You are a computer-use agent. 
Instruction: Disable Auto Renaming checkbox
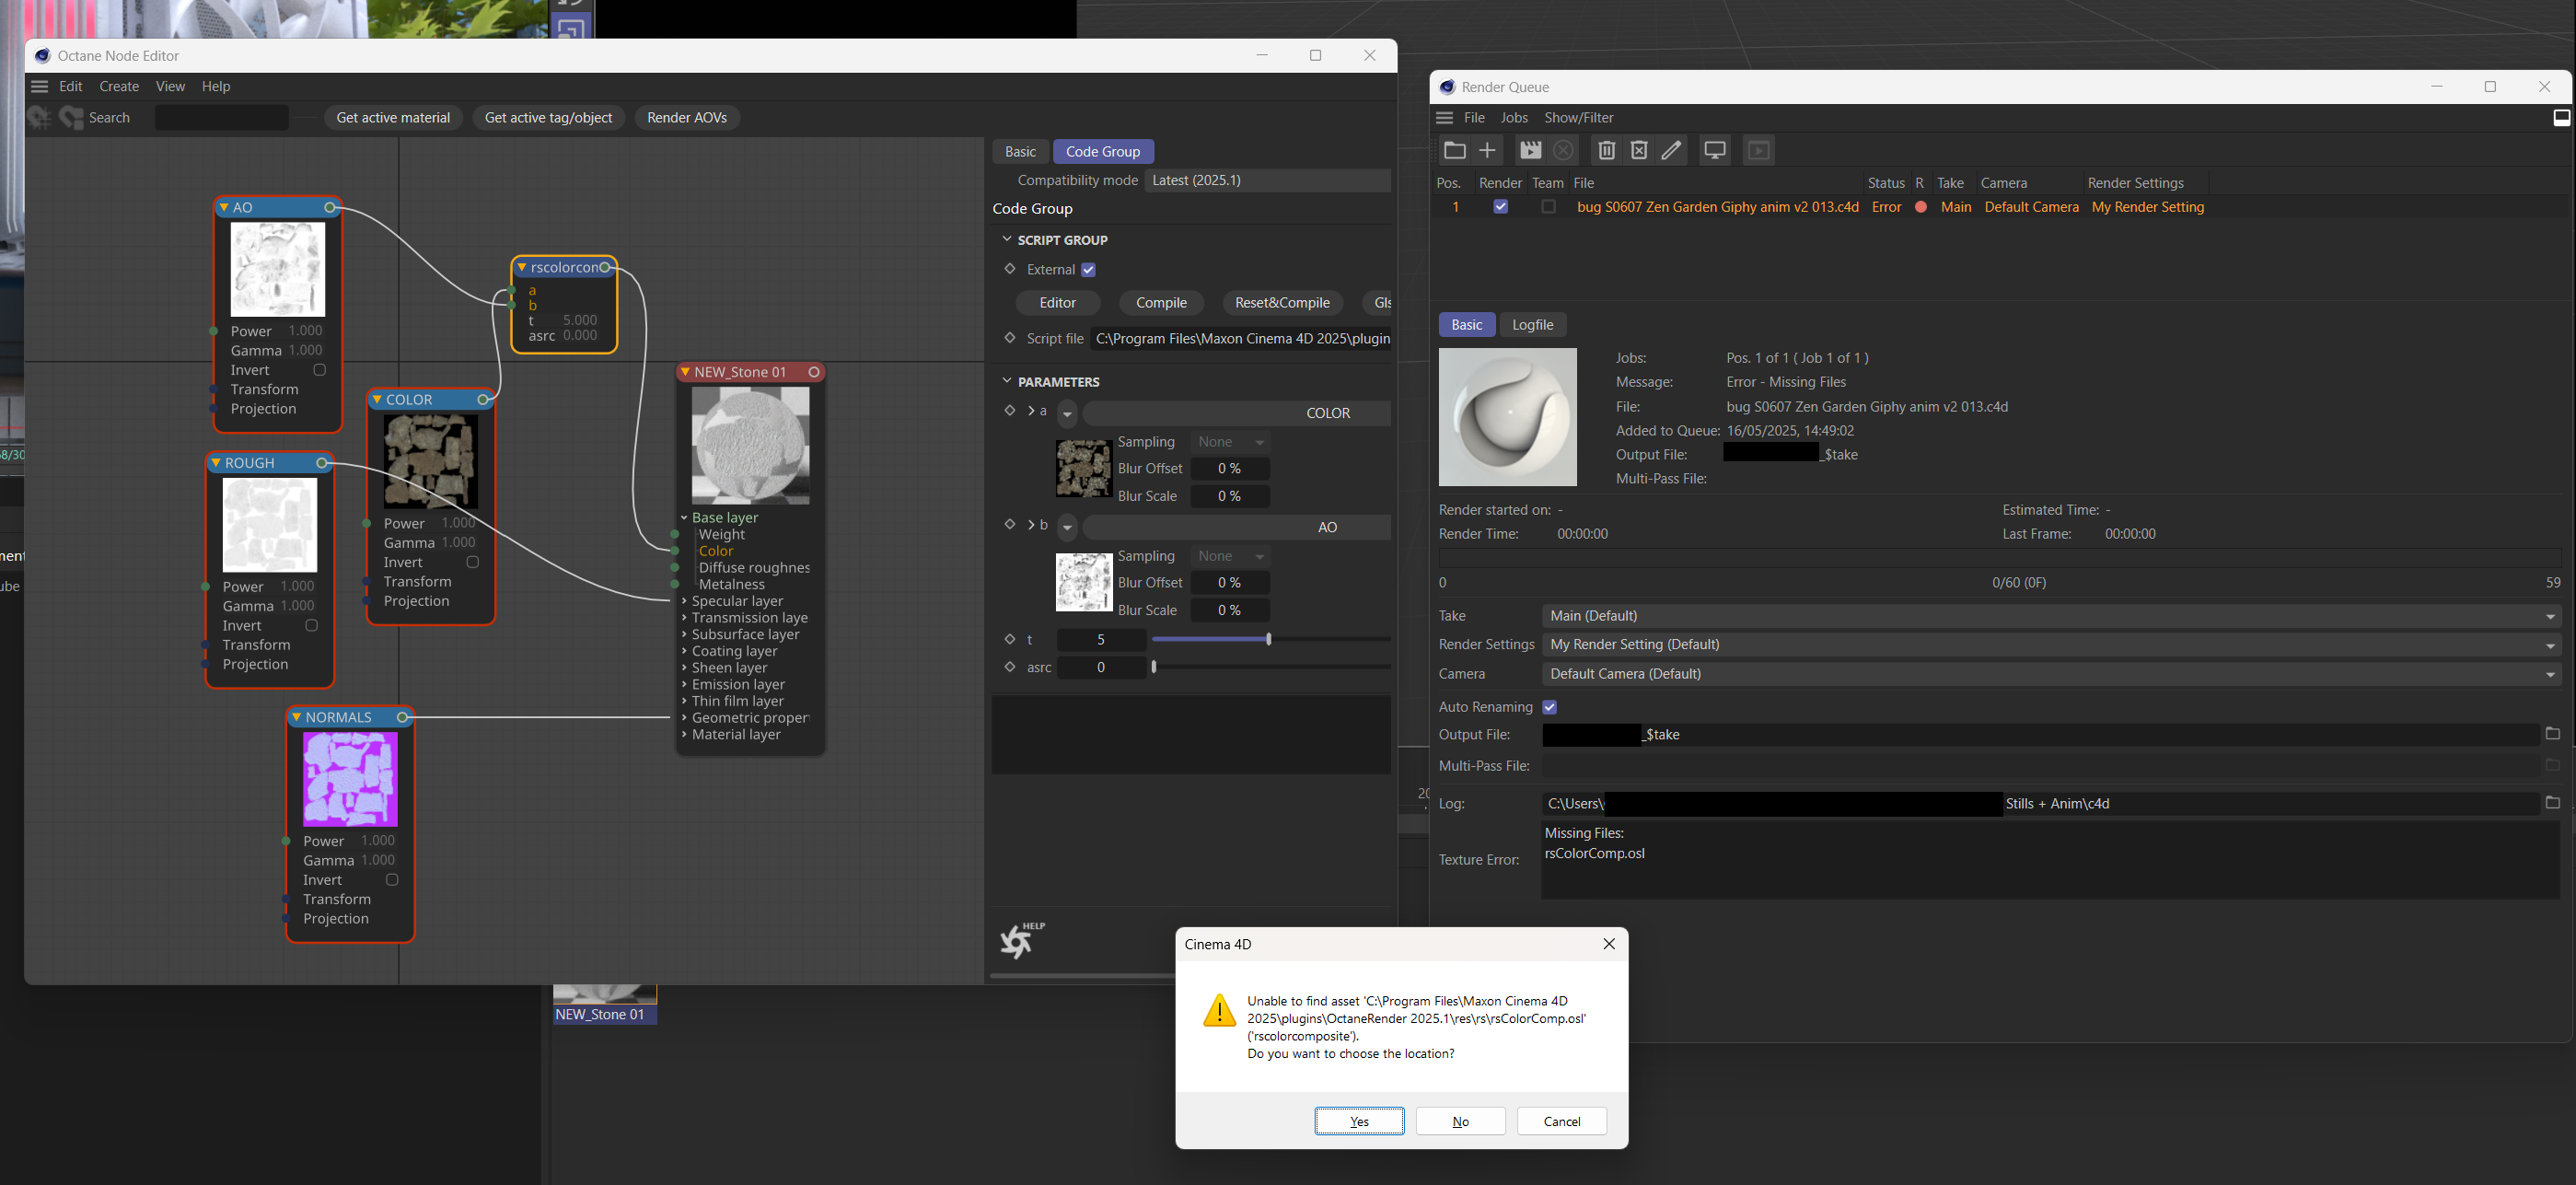(1549, 707)
